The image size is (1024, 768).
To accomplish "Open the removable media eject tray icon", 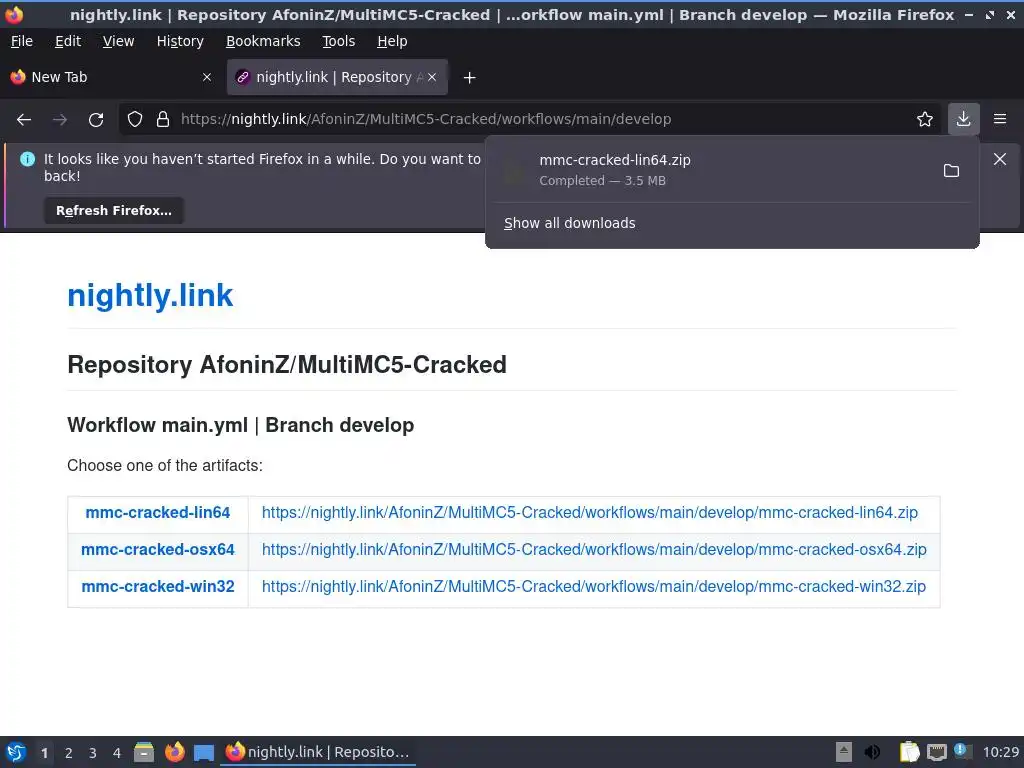I will (x=844, y=752).
